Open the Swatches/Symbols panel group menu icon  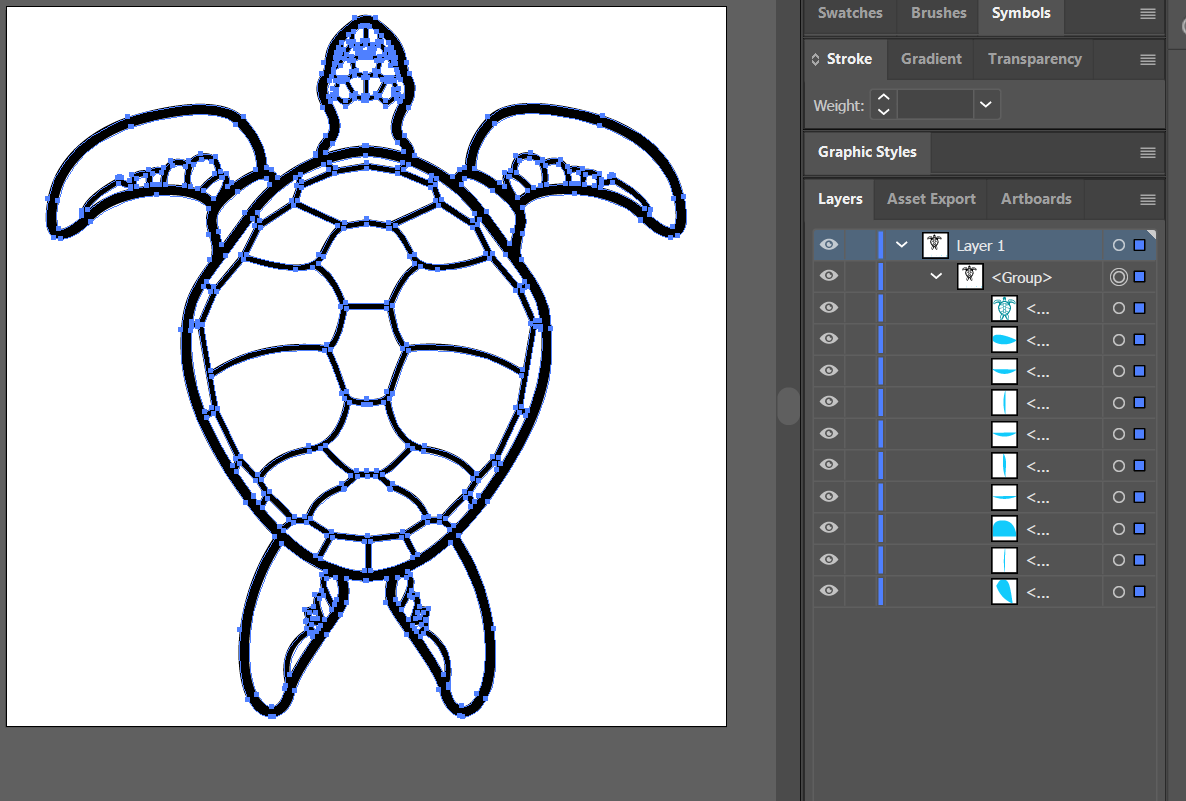tap(1147, 14)
